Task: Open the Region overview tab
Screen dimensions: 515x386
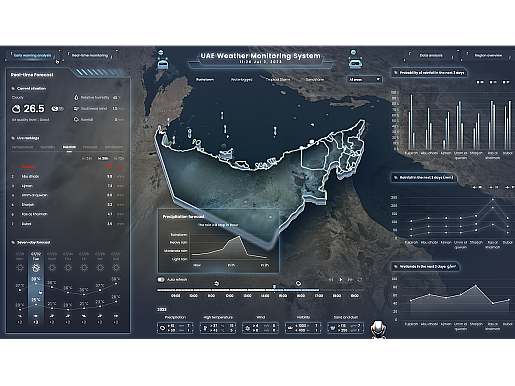Action: tap(488, 55)
